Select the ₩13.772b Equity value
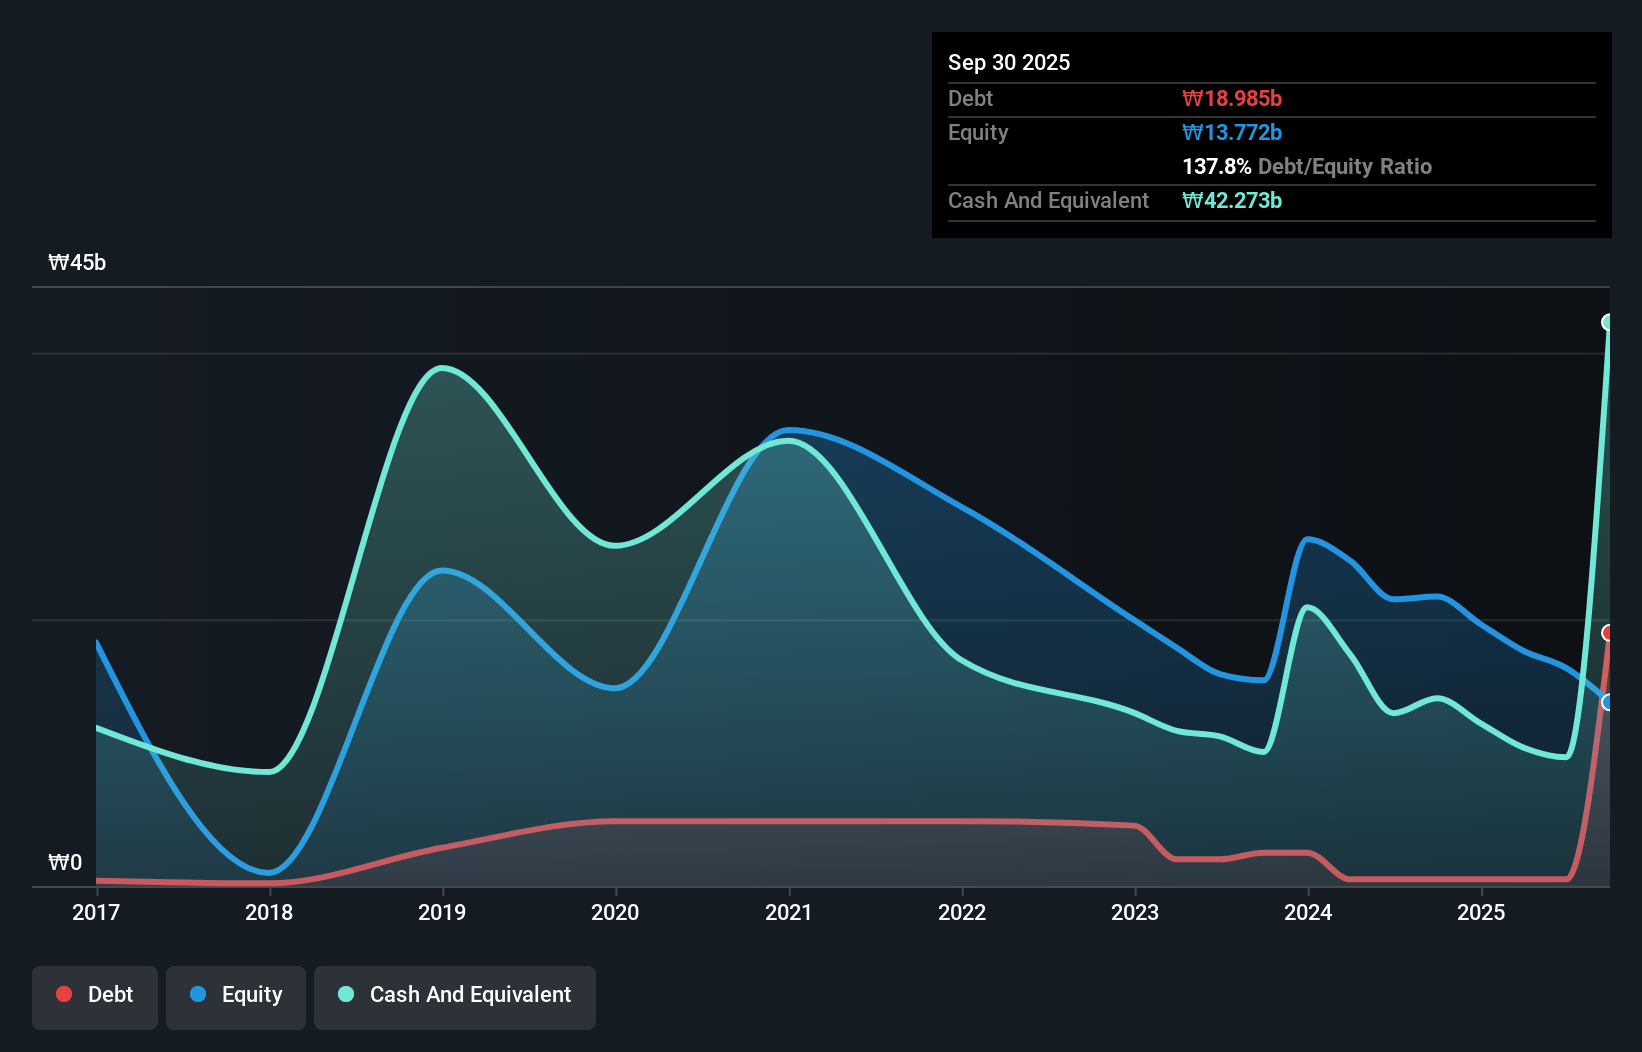Screen dimensions: 1642x1052 (x=1233, y=132)
